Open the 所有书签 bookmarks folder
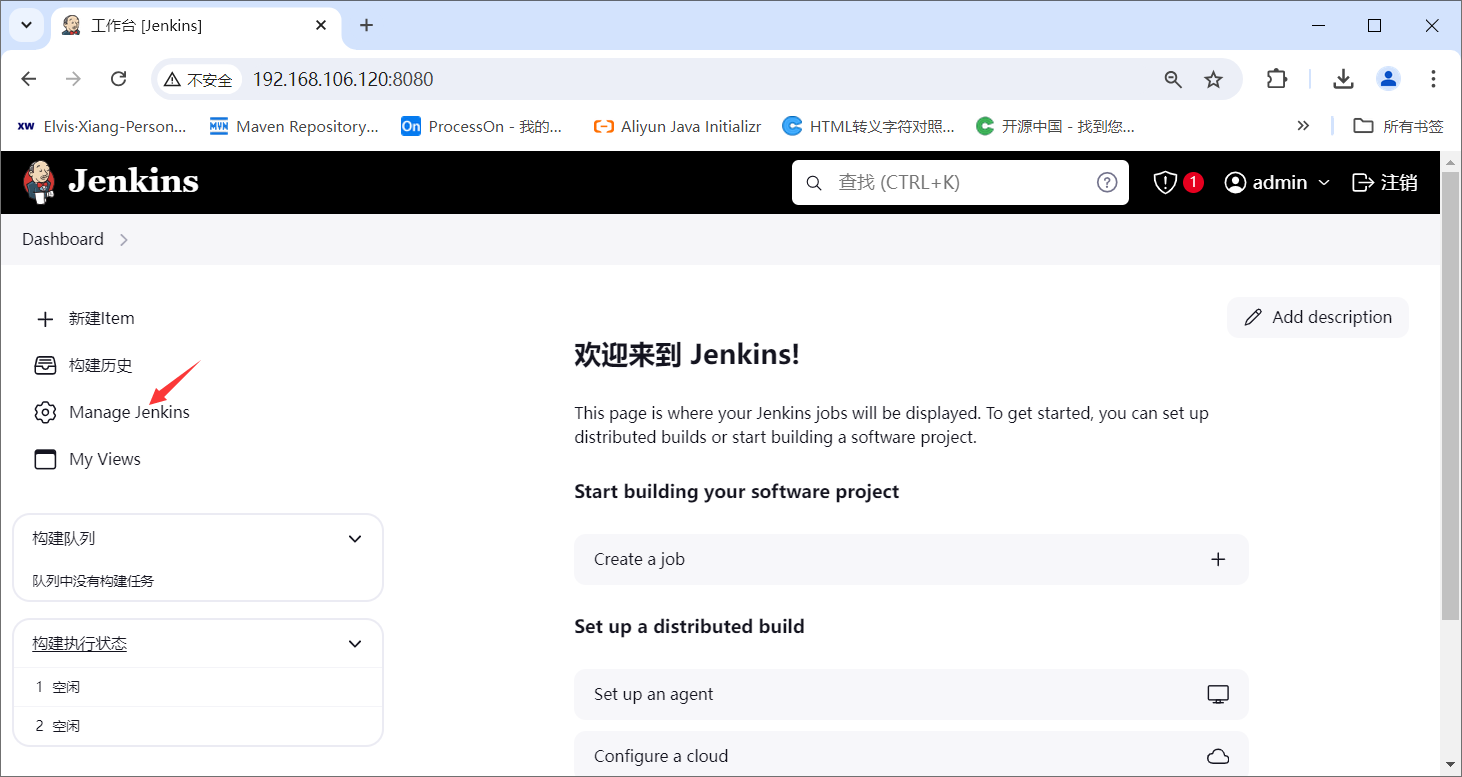The width and height of the screenshot is (1462, 777). tap(1398, 126)
